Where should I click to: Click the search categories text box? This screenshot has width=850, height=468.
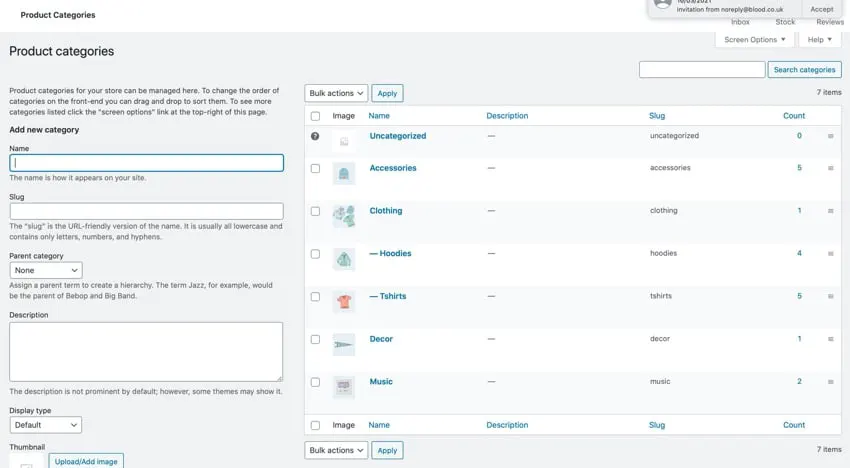pyautogui.click(x=702, y=69)
